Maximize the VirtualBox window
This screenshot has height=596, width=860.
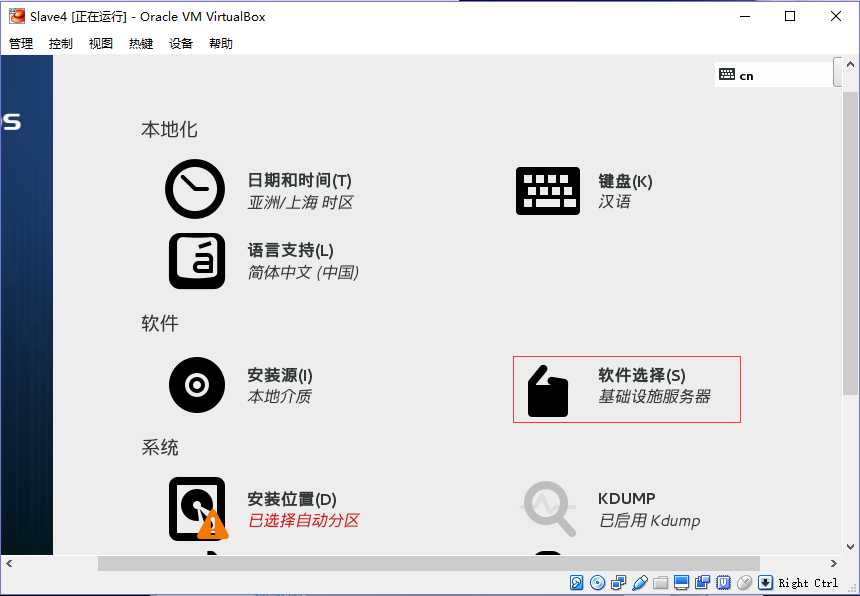pos(790,16)
